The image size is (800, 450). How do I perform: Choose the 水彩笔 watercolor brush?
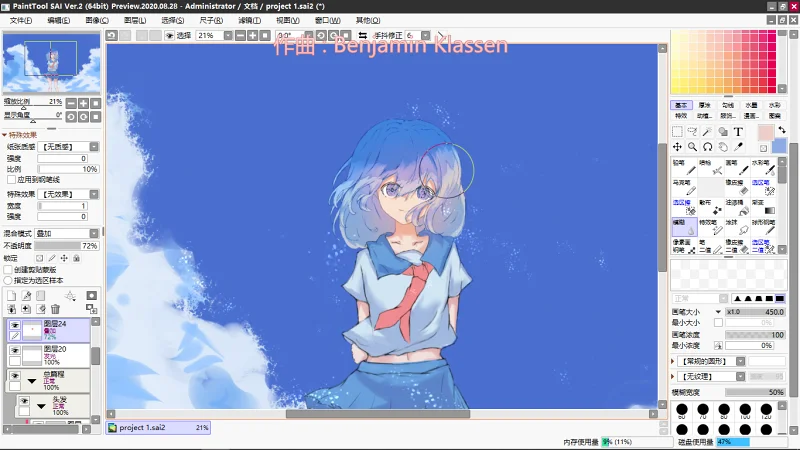click(x=763, y=167)
